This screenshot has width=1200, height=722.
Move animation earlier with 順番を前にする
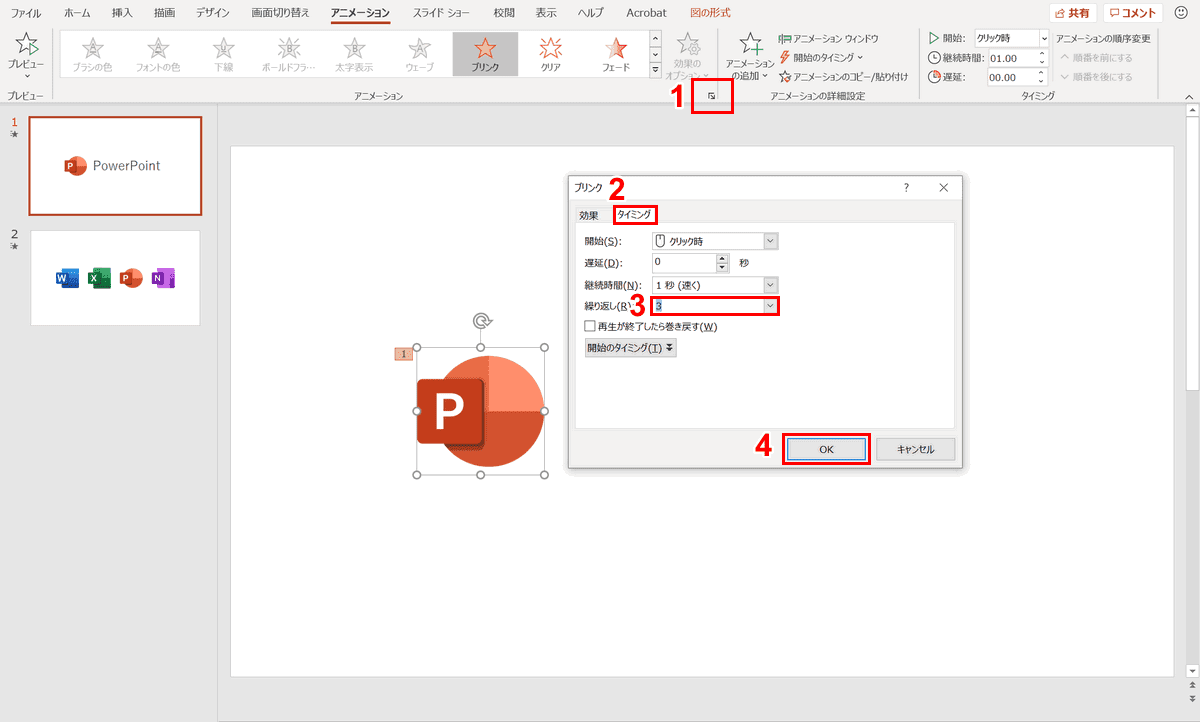(x=1095, y=57)
